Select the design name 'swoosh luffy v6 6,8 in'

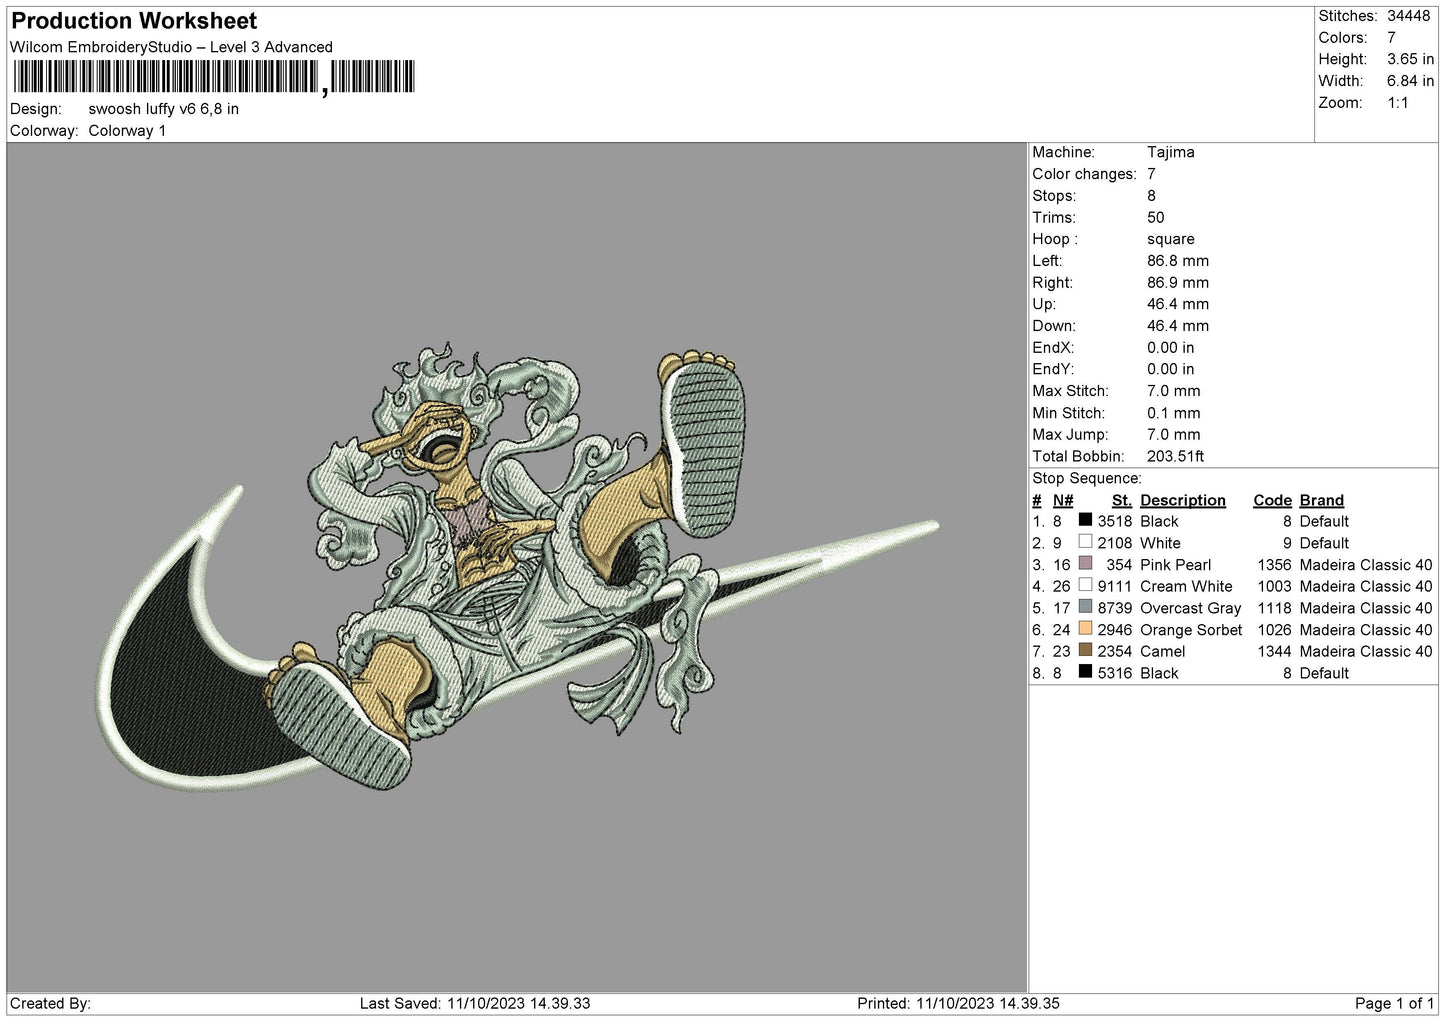[163, 109]
